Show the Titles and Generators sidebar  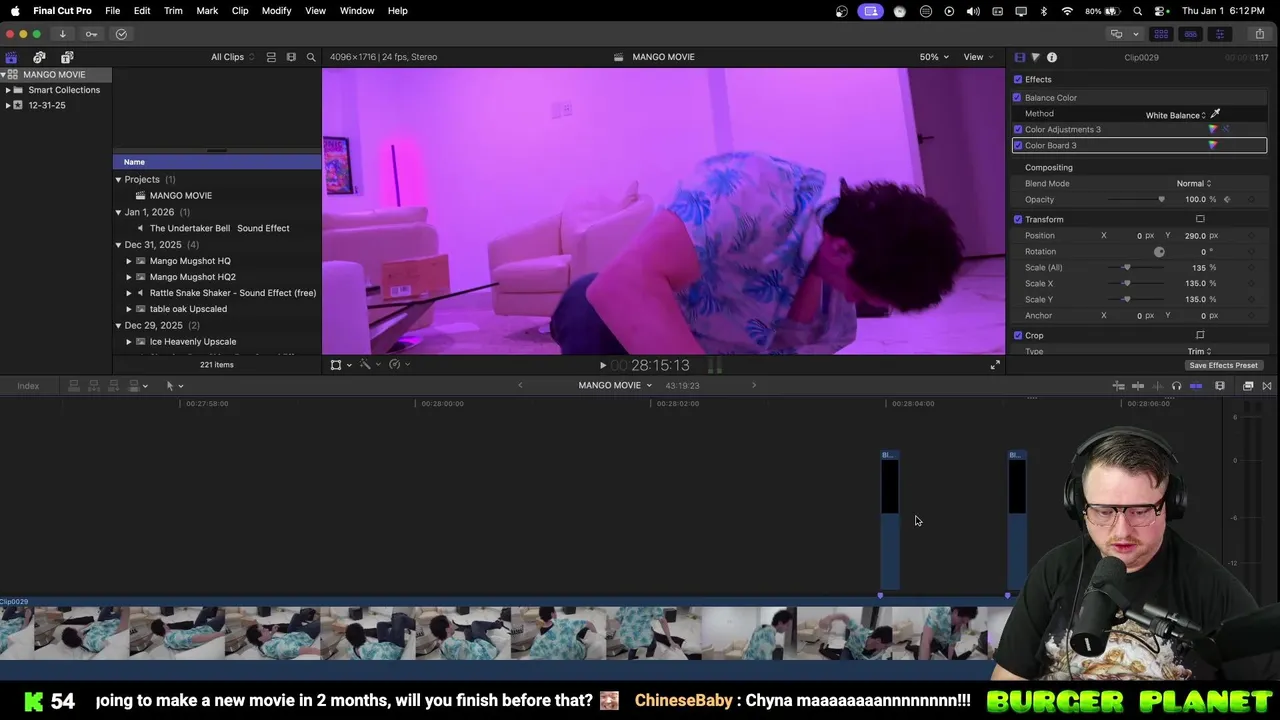click(67, 57)
